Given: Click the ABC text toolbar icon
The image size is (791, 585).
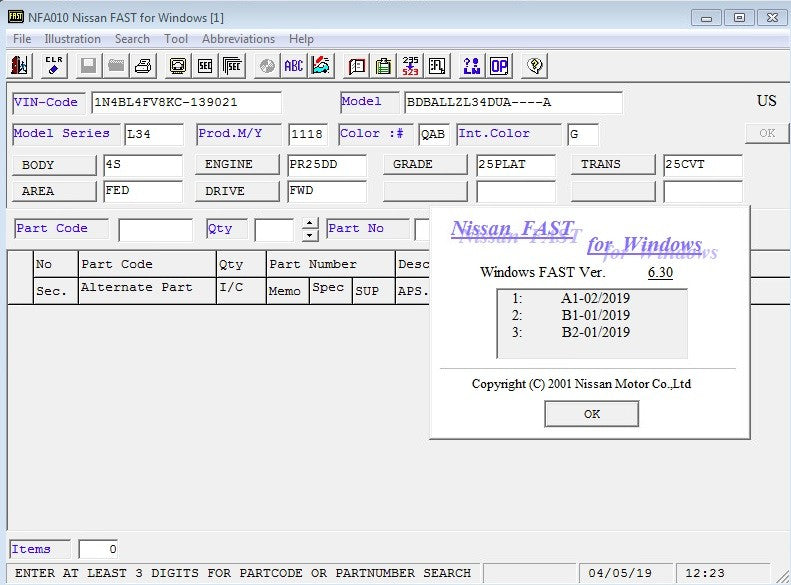Looking at the screenshot, I should 293,66.
